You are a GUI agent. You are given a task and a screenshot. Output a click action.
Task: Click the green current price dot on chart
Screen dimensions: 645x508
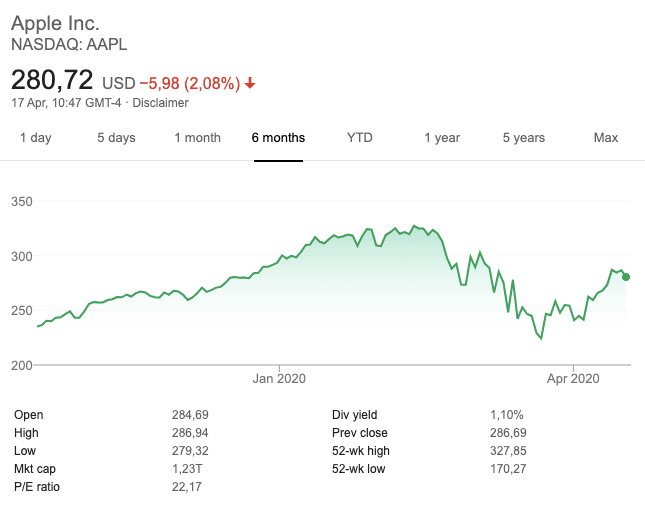tap(626, 277)
